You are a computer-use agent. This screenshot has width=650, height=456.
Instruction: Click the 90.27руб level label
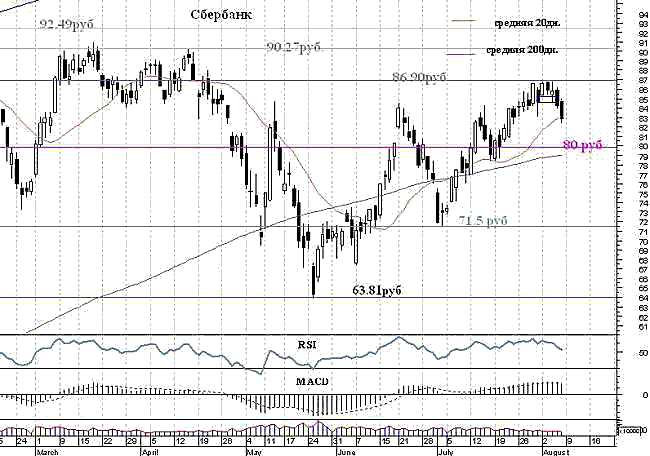click(x=293, y=48)
